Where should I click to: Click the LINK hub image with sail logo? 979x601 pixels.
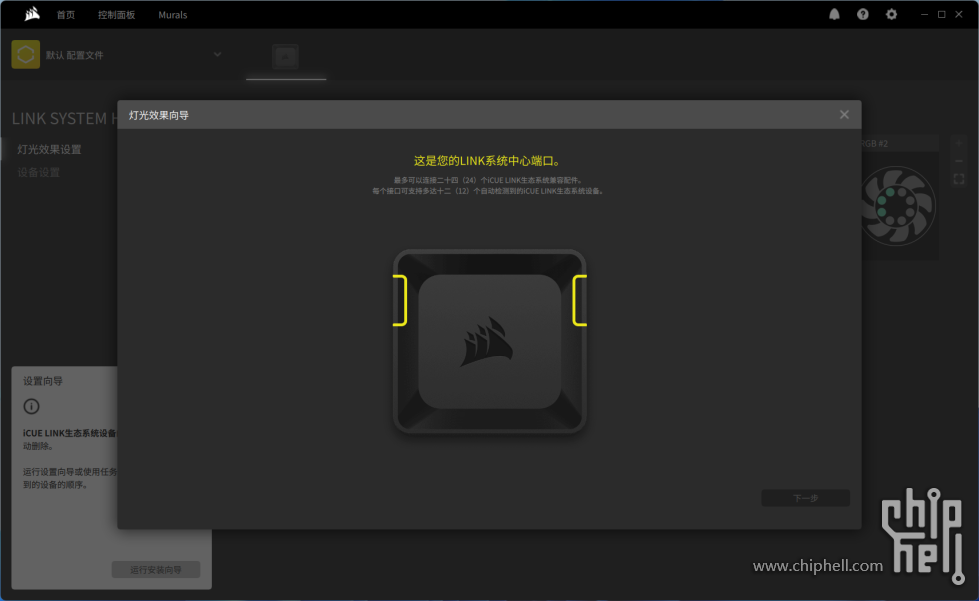[490, 341]
